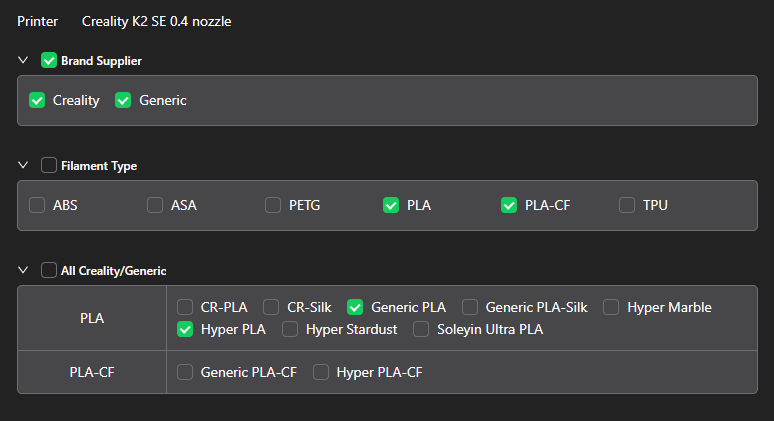Uncheck the Generic brand checkbox
This screenshot has width=774, height=421.
(124, 100)
